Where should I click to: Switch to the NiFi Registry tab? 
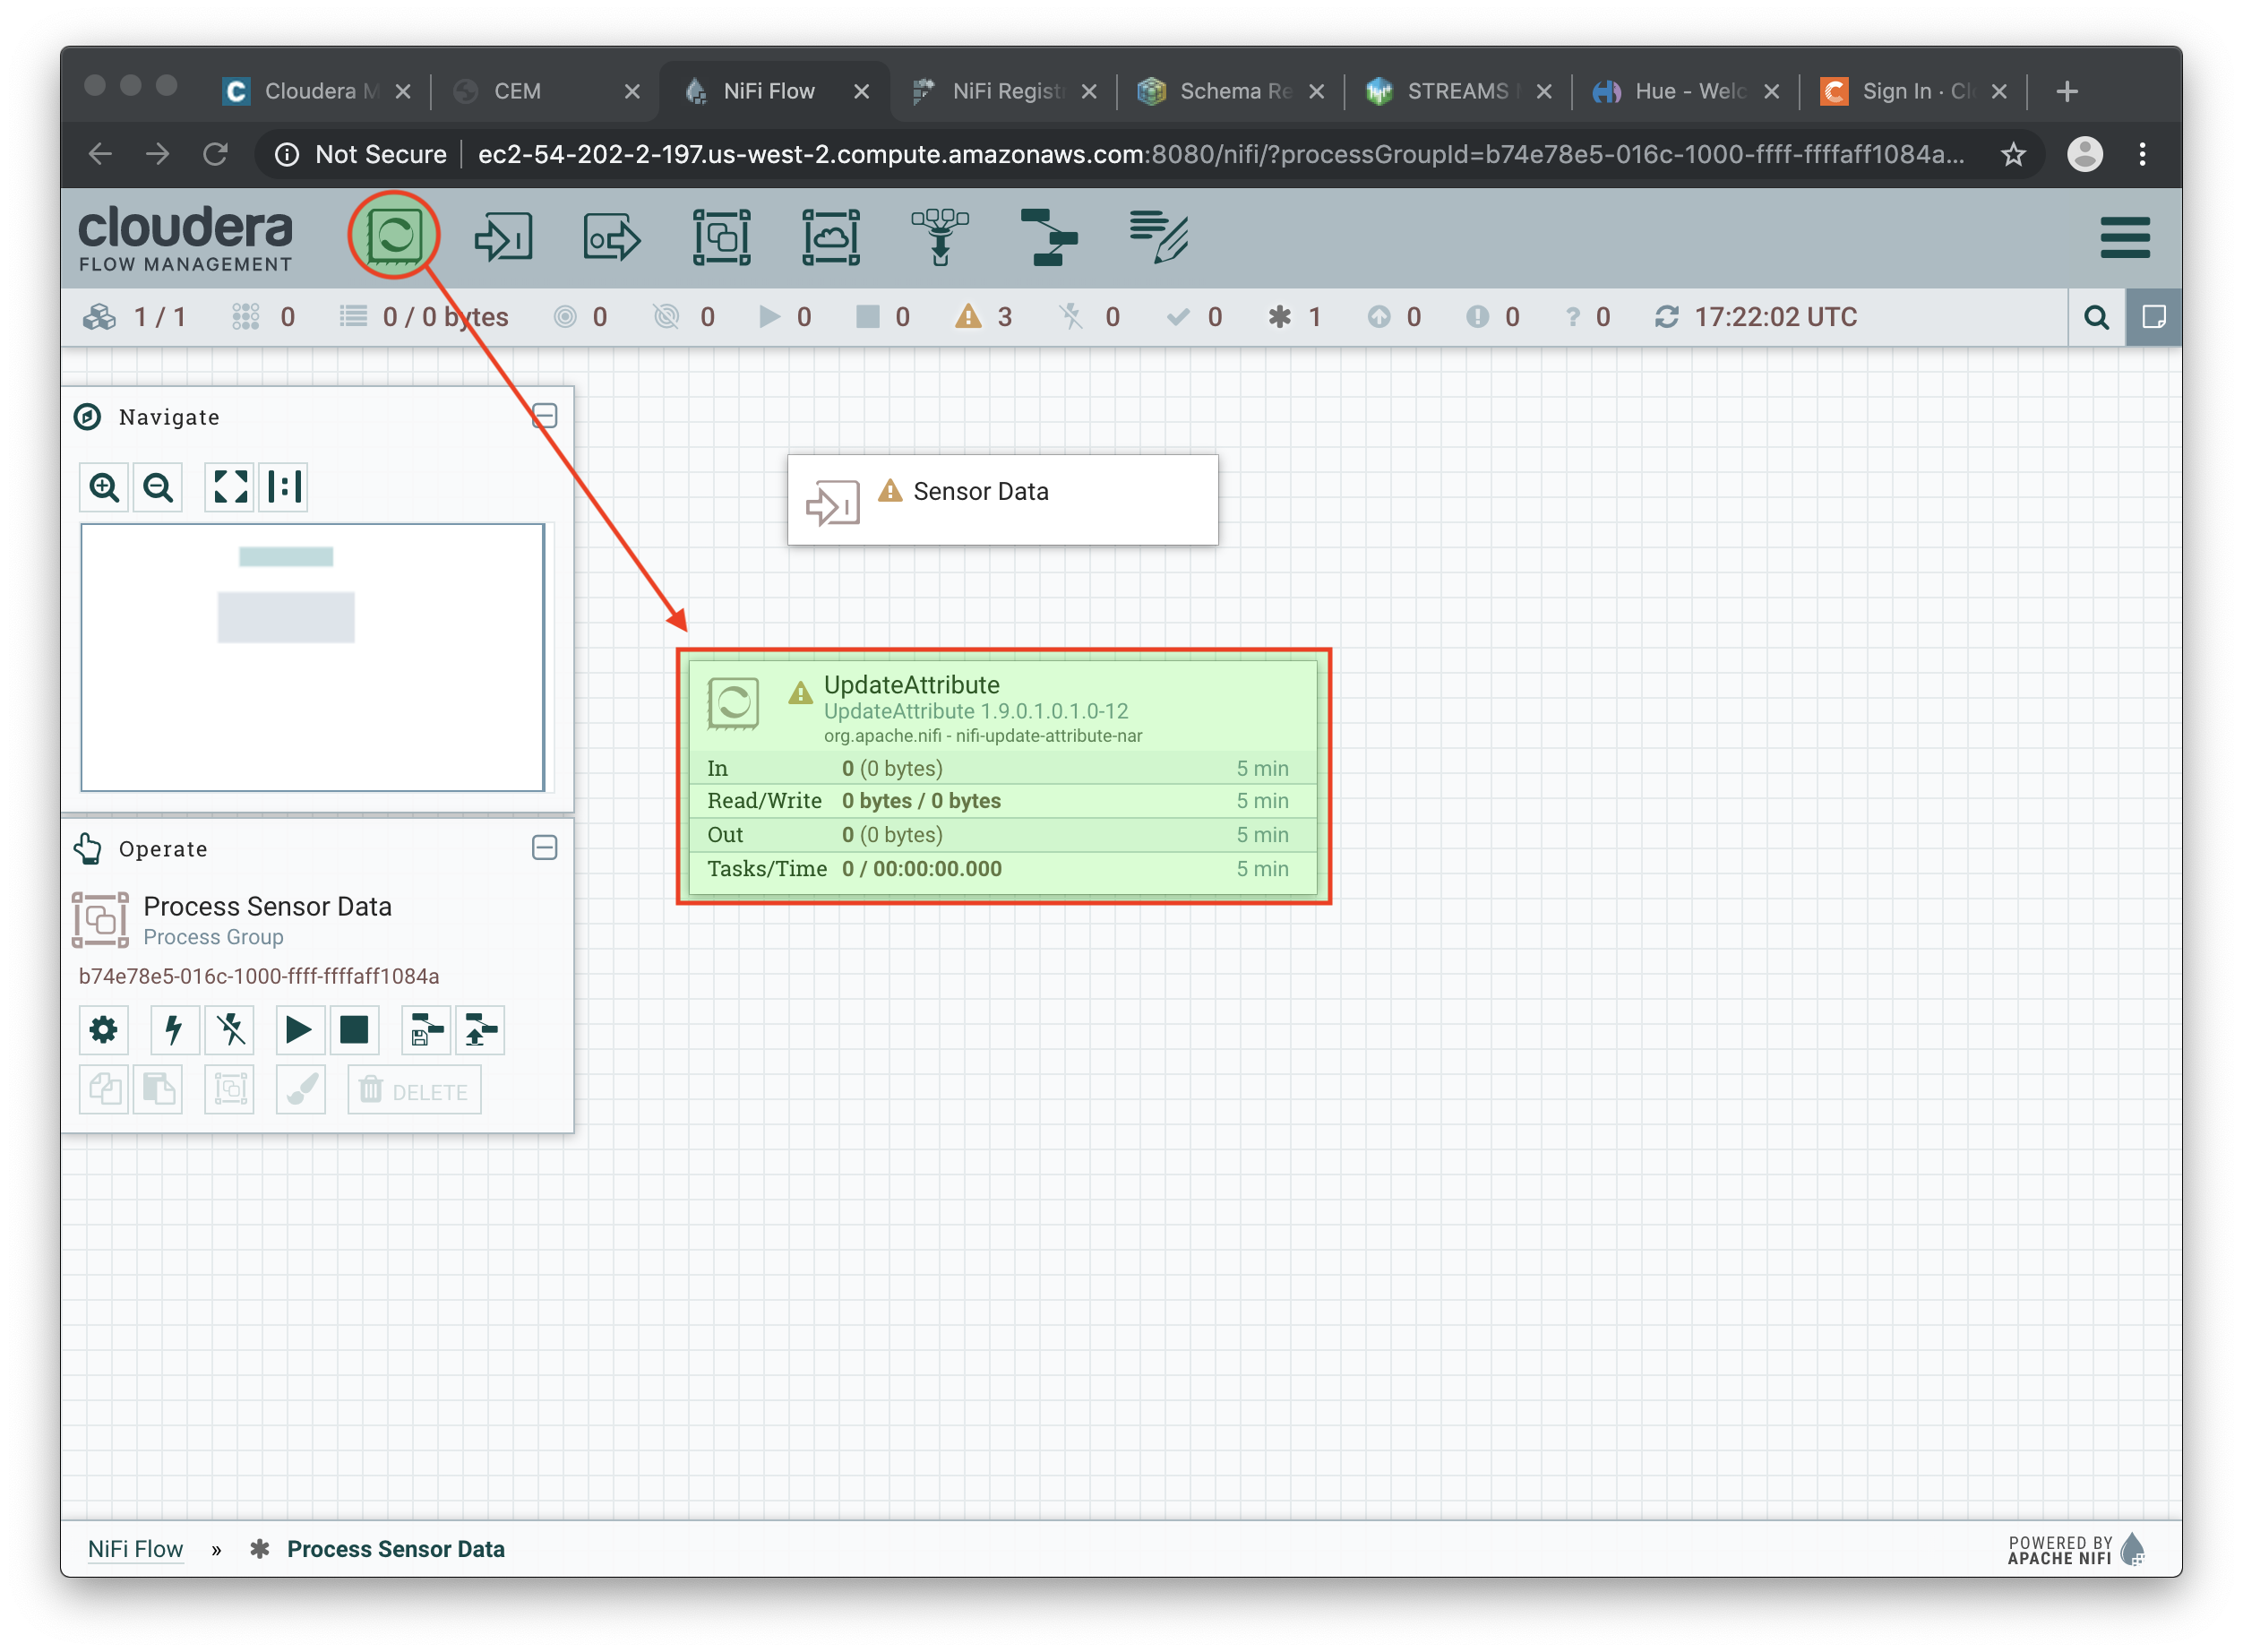pyautogui.click(x=1006, y=91)
